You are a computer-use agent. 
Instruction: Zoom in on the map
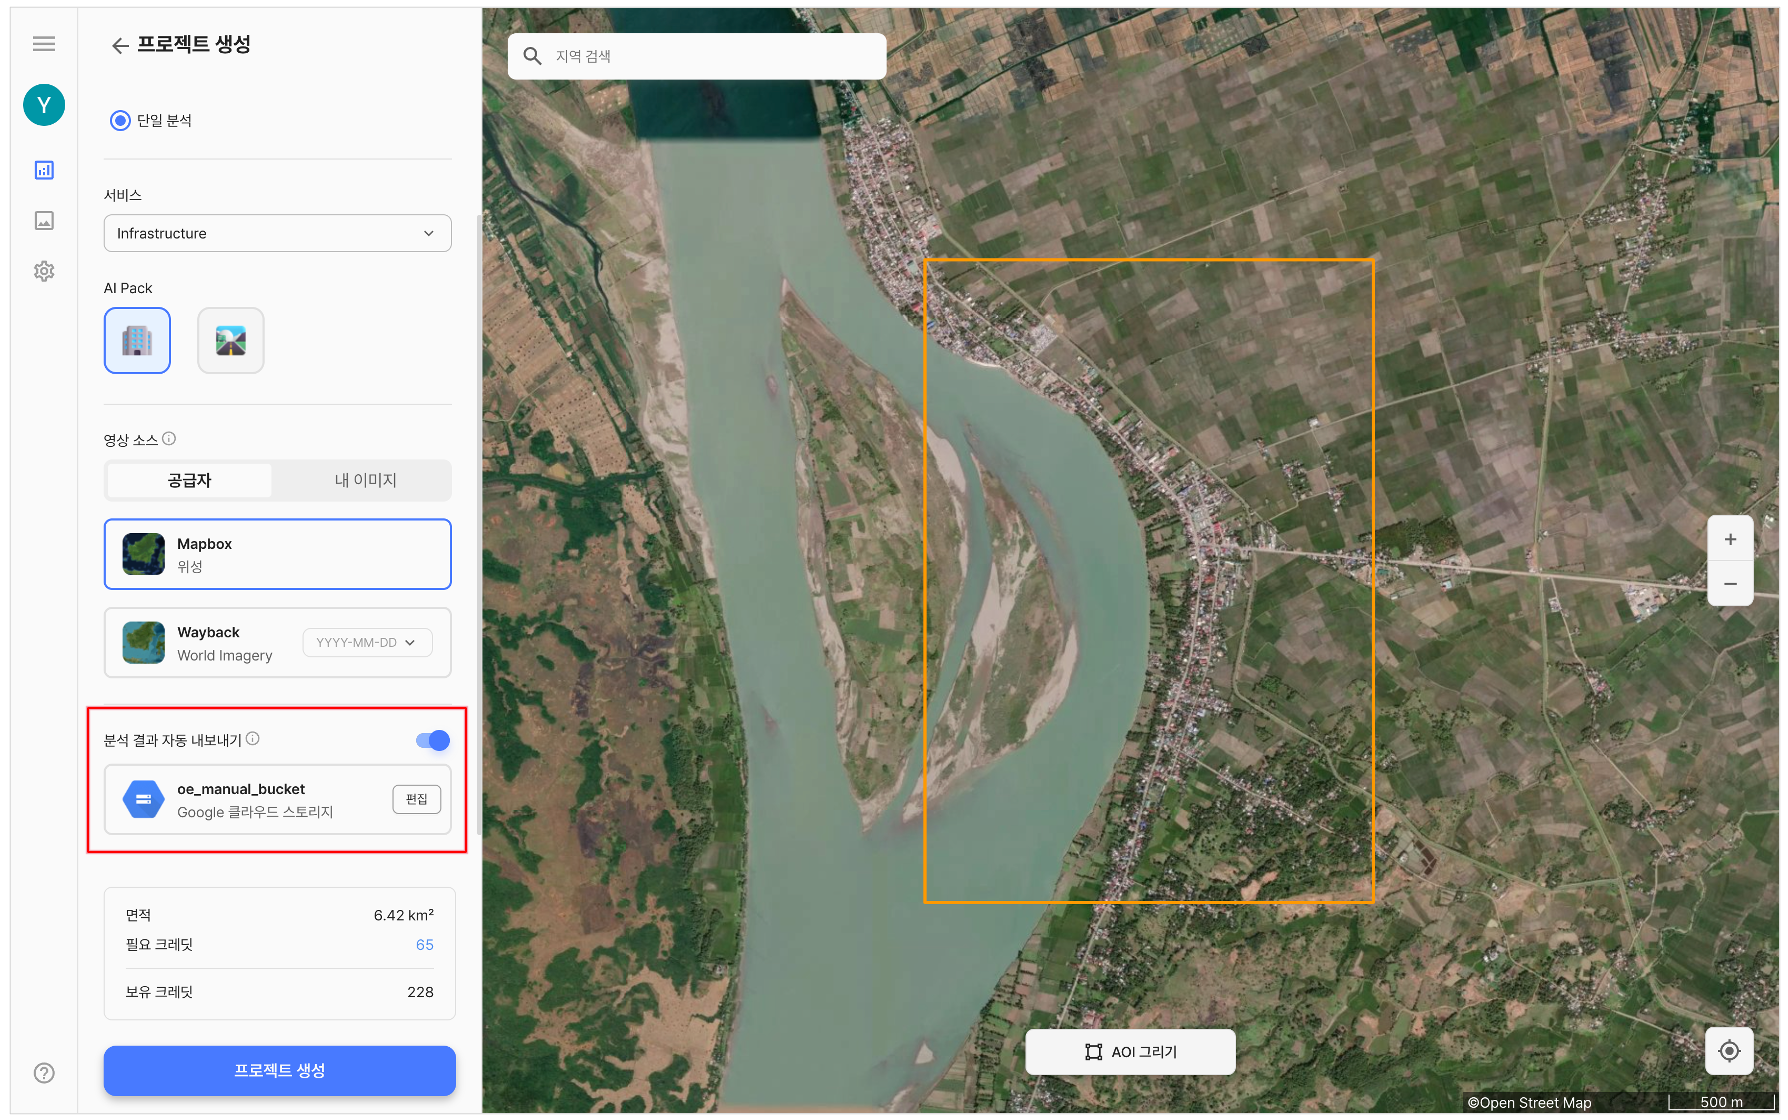[1730, 539]
